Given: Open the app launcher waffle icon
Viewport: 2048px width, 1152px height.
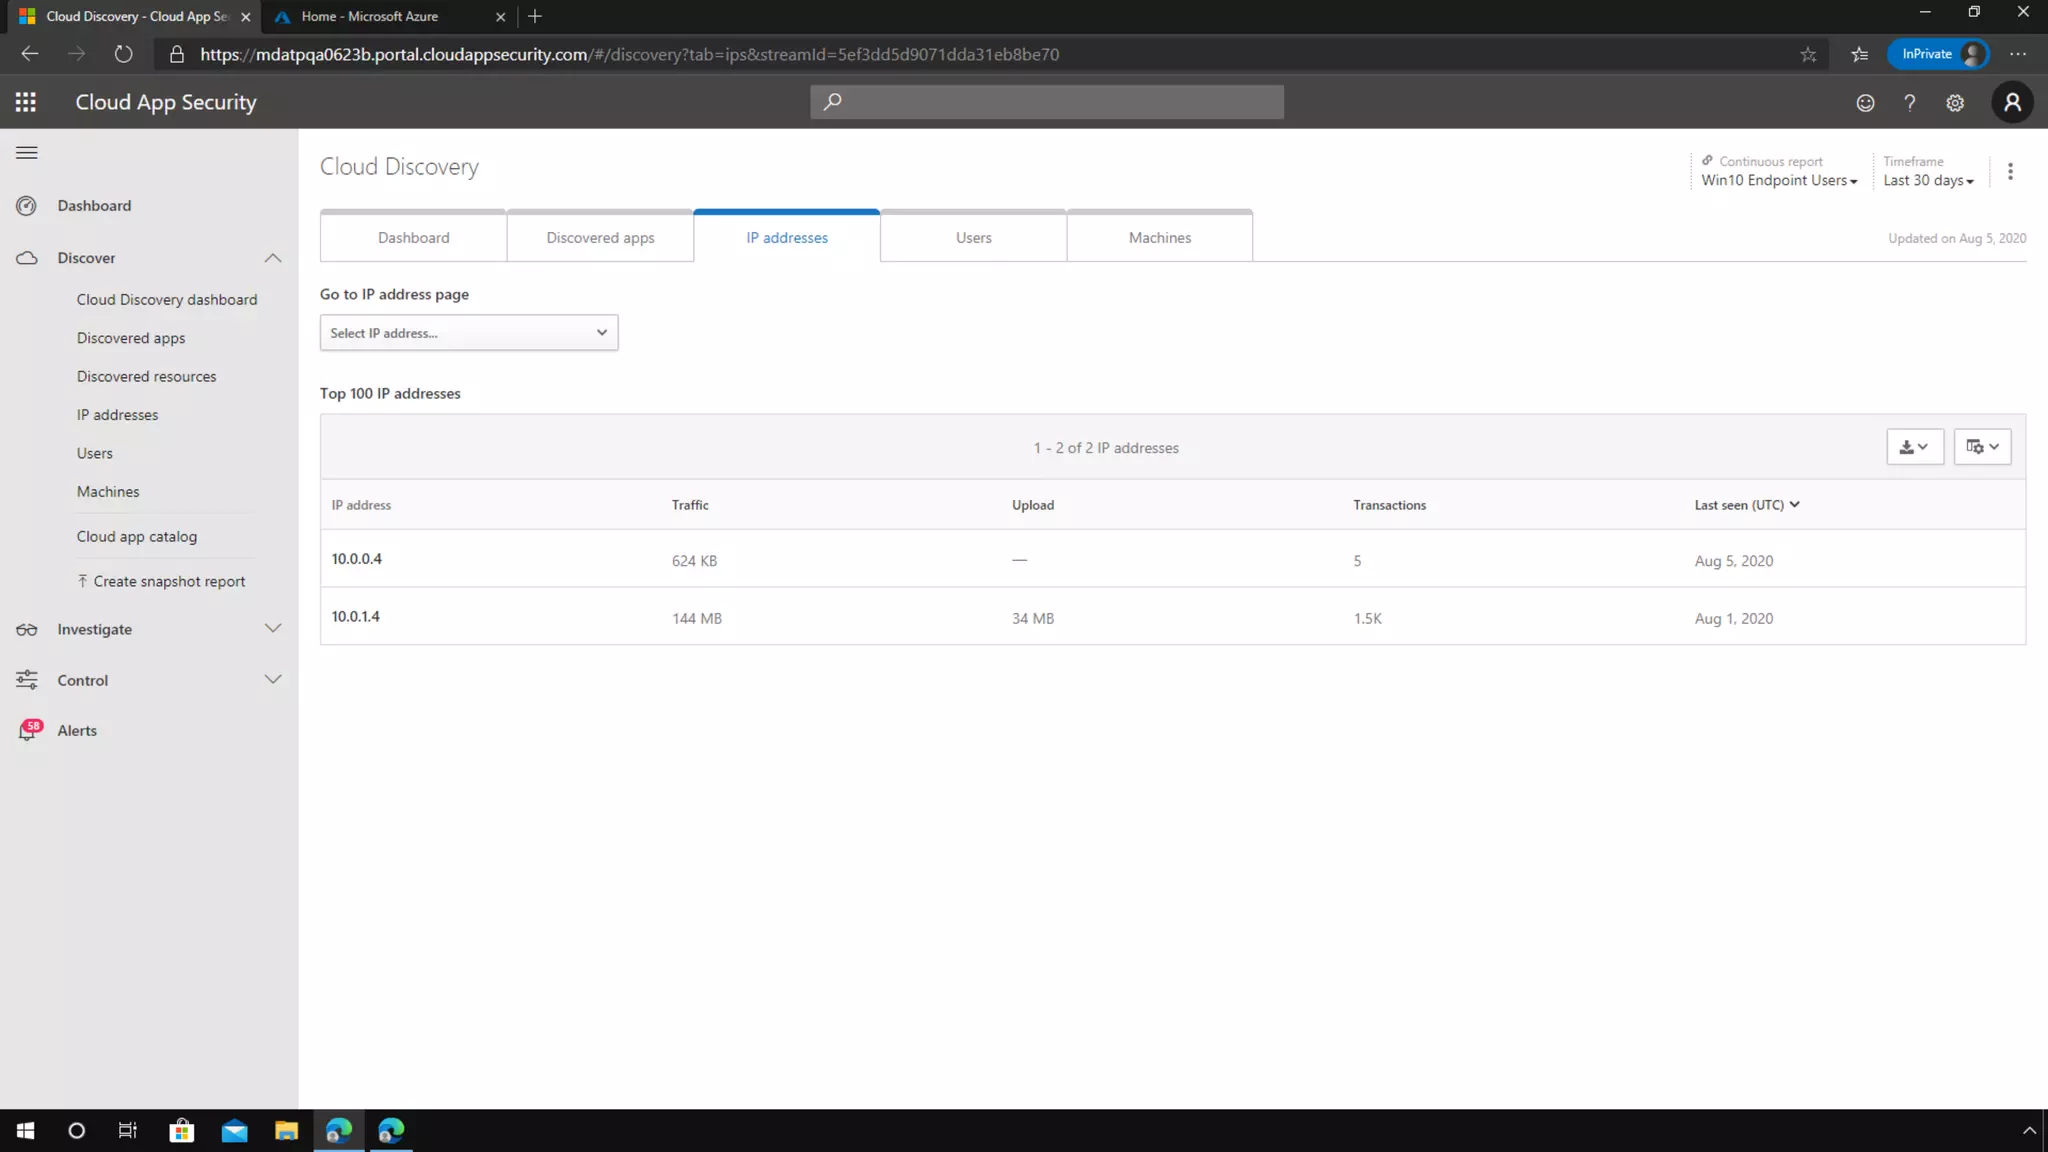Looking at the screenshot, I should coord(26,102).
